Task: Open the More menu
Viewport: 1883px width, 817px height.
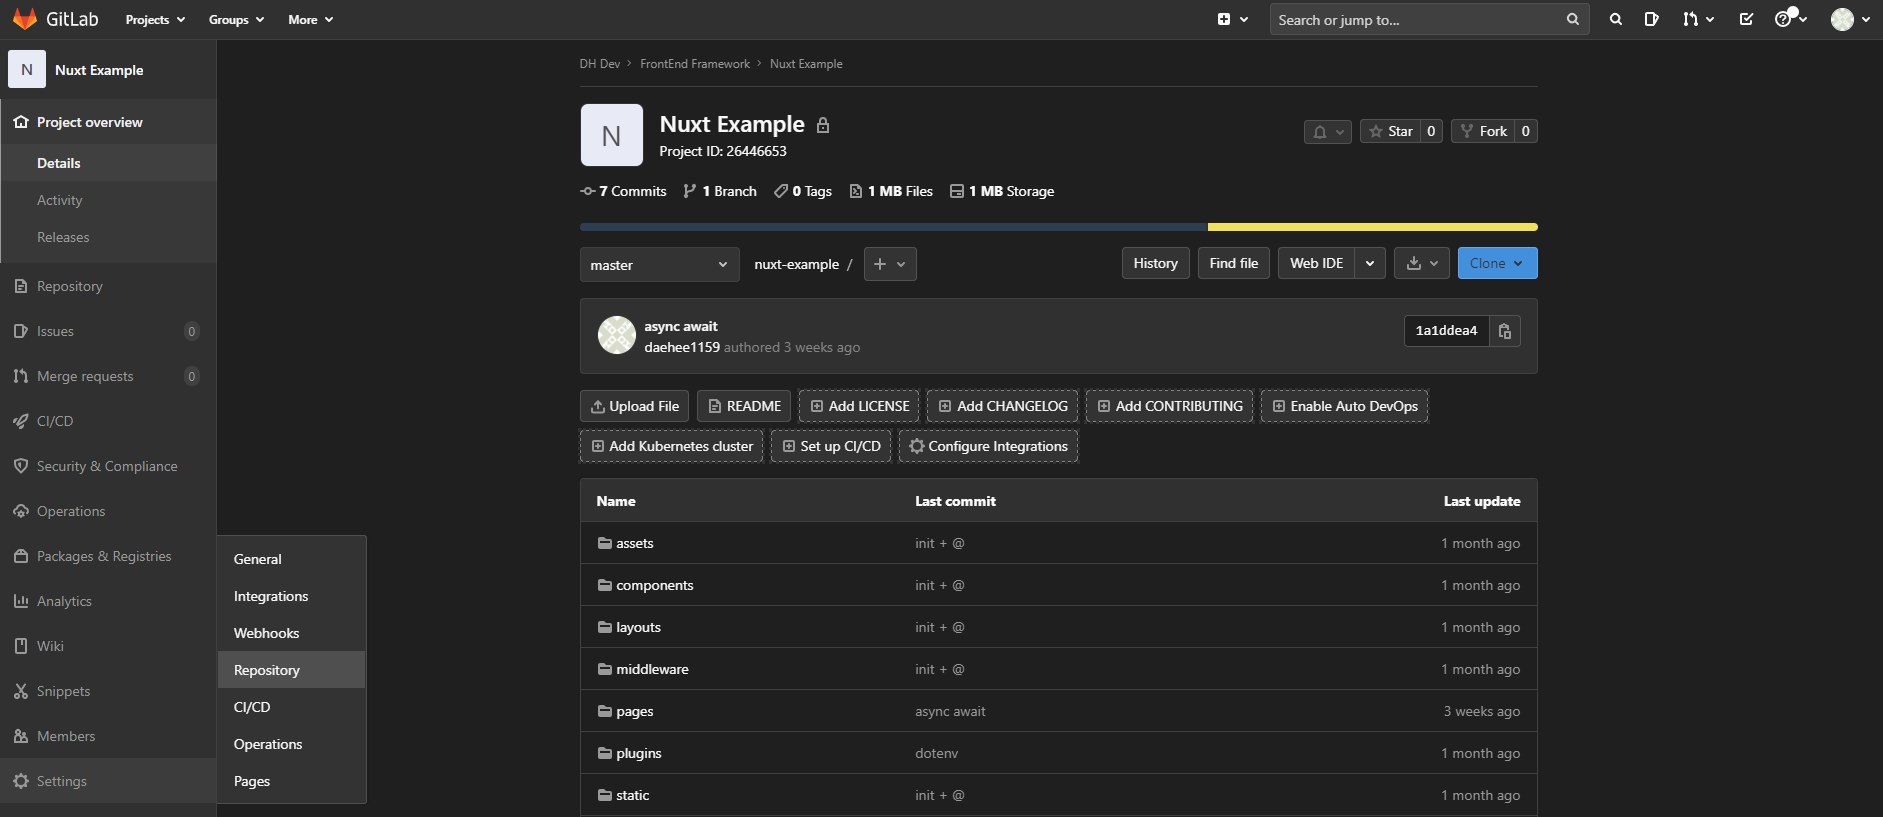Action: pyautogui.click(x=310, y=20)
